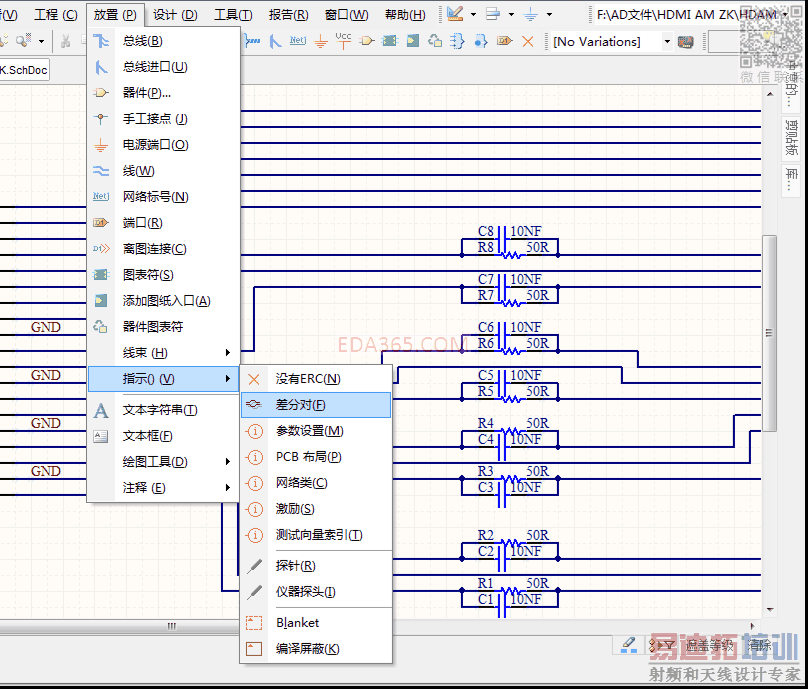Click the Probe (探针) pen icon
Viewport: 808px width, 689px height.
pyautogui.click(x=254, y=566)
